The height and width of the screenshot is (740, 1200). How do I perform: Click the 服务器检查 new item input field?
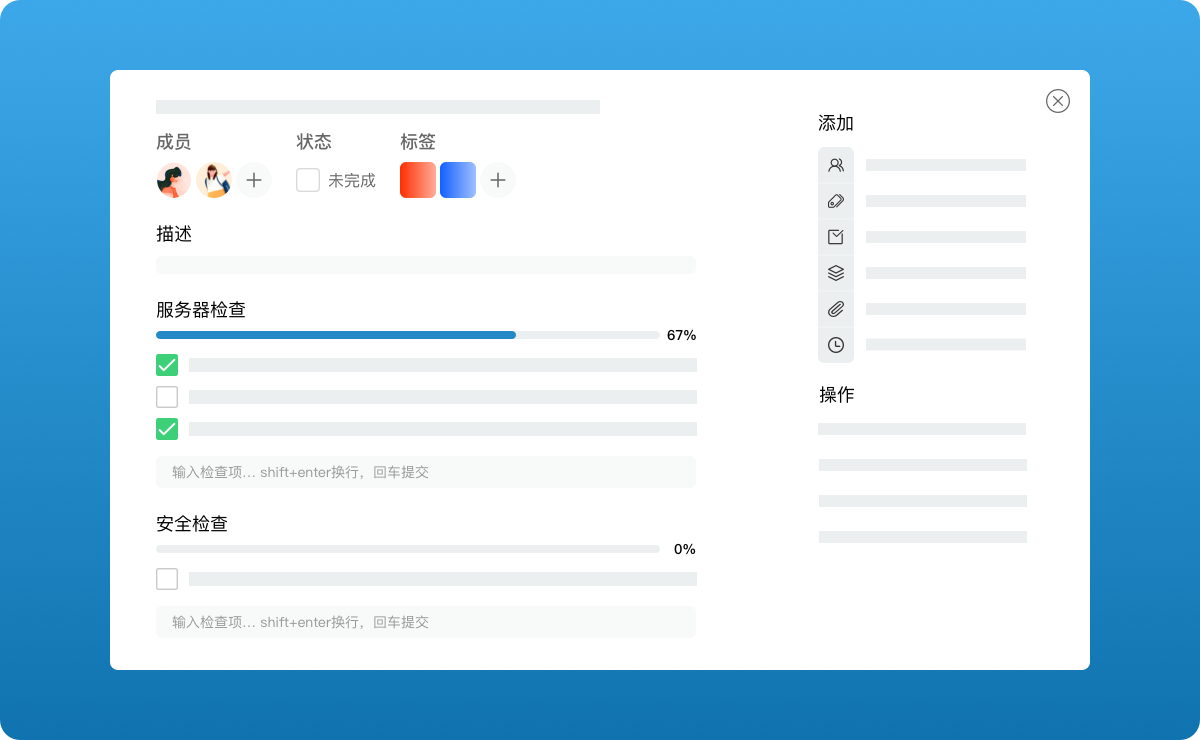coord(425,472)
